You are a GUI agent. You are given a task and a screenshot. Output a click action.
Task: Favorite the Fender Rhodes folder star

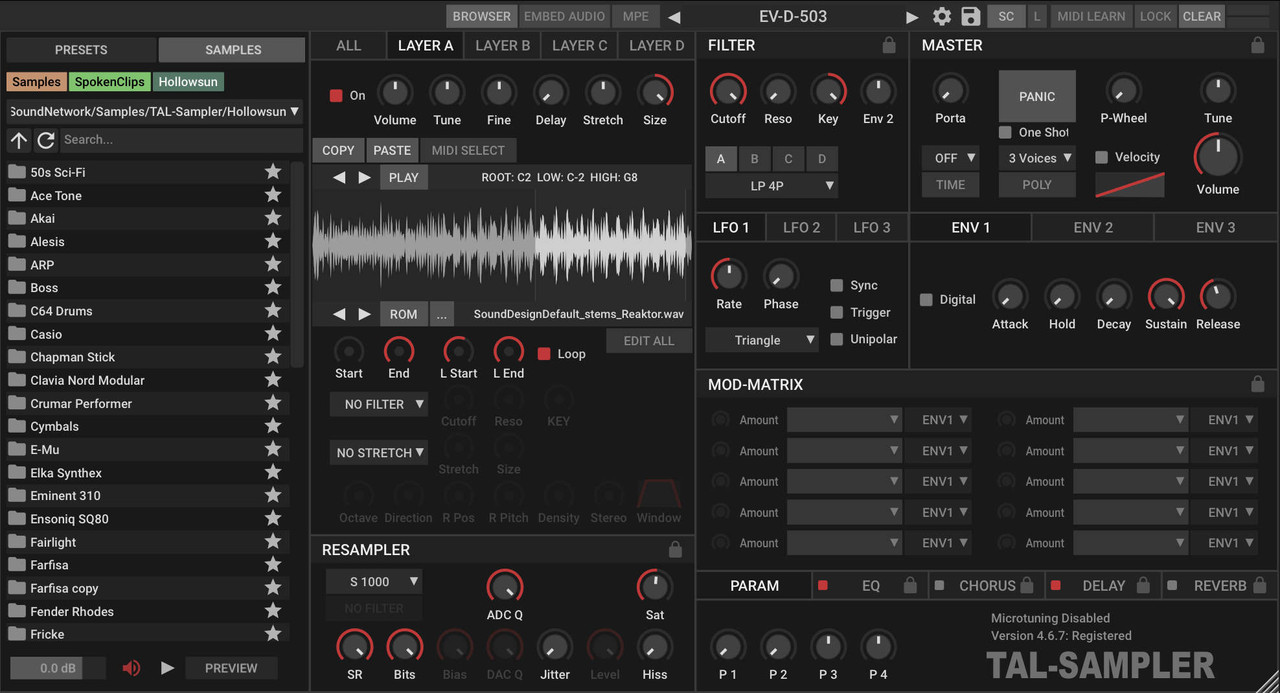[273, 610]
